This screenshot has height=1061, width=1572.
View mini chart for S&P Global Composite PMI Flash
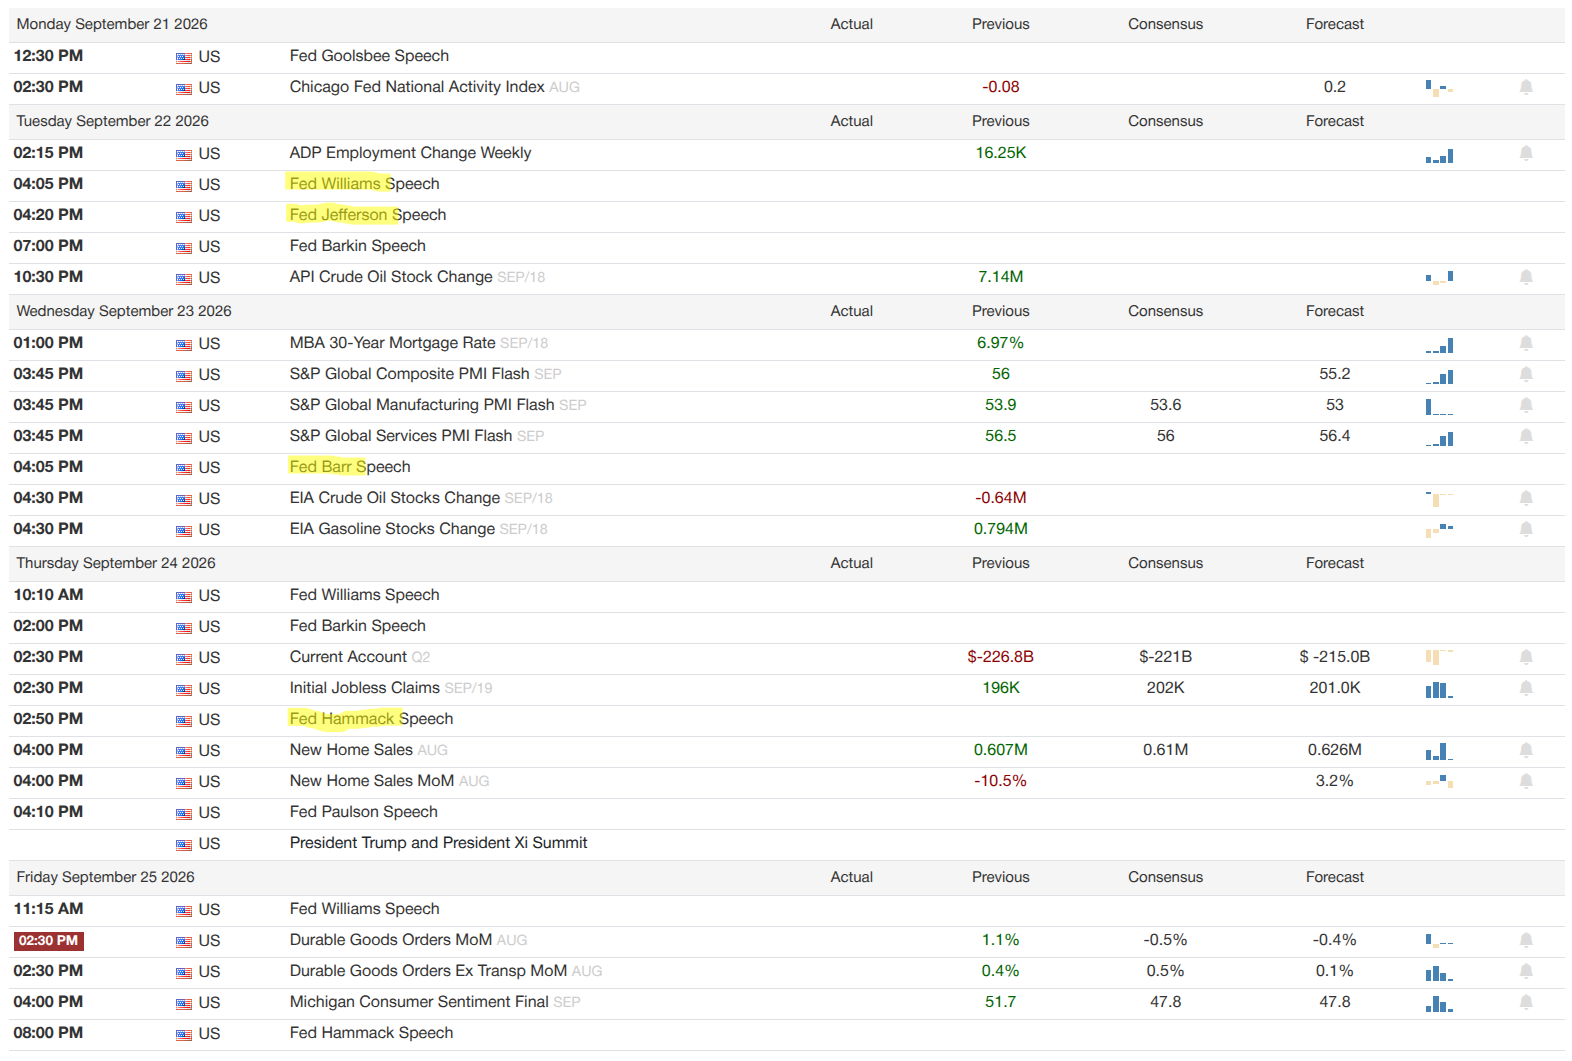click(x=1439, y=376)
